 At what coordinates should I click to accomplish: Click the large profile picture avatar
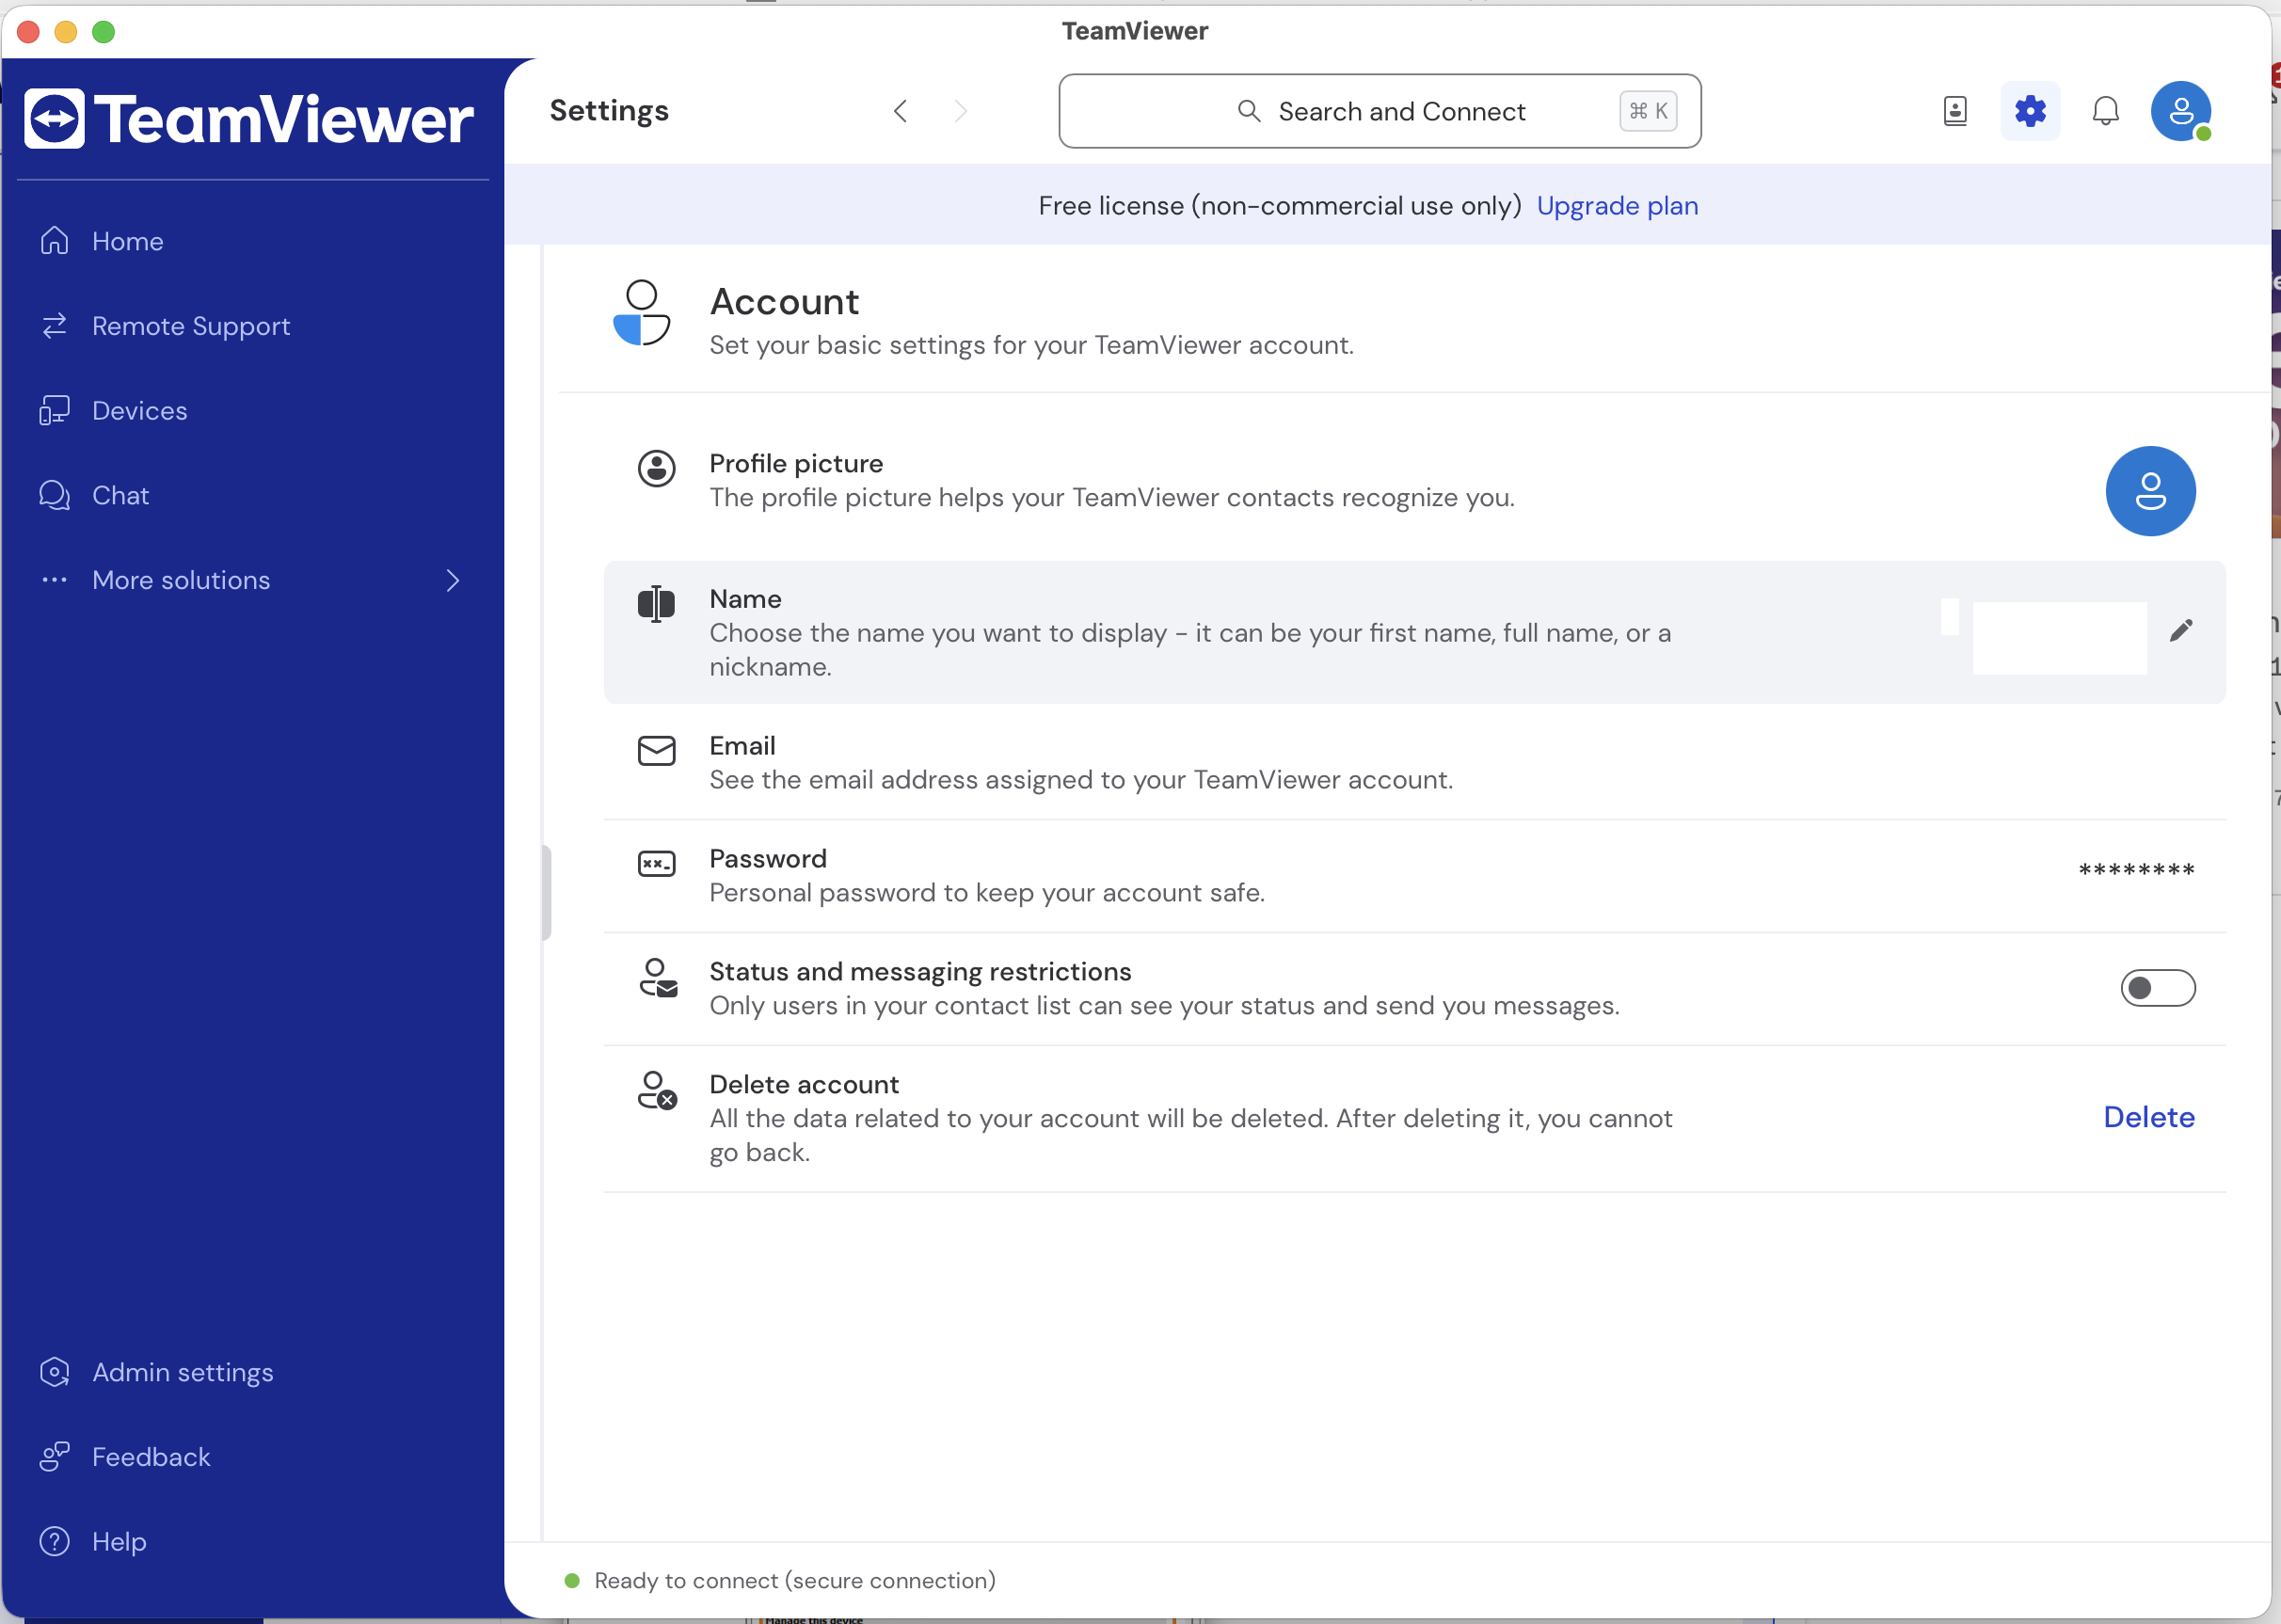tap(2150, 491)
